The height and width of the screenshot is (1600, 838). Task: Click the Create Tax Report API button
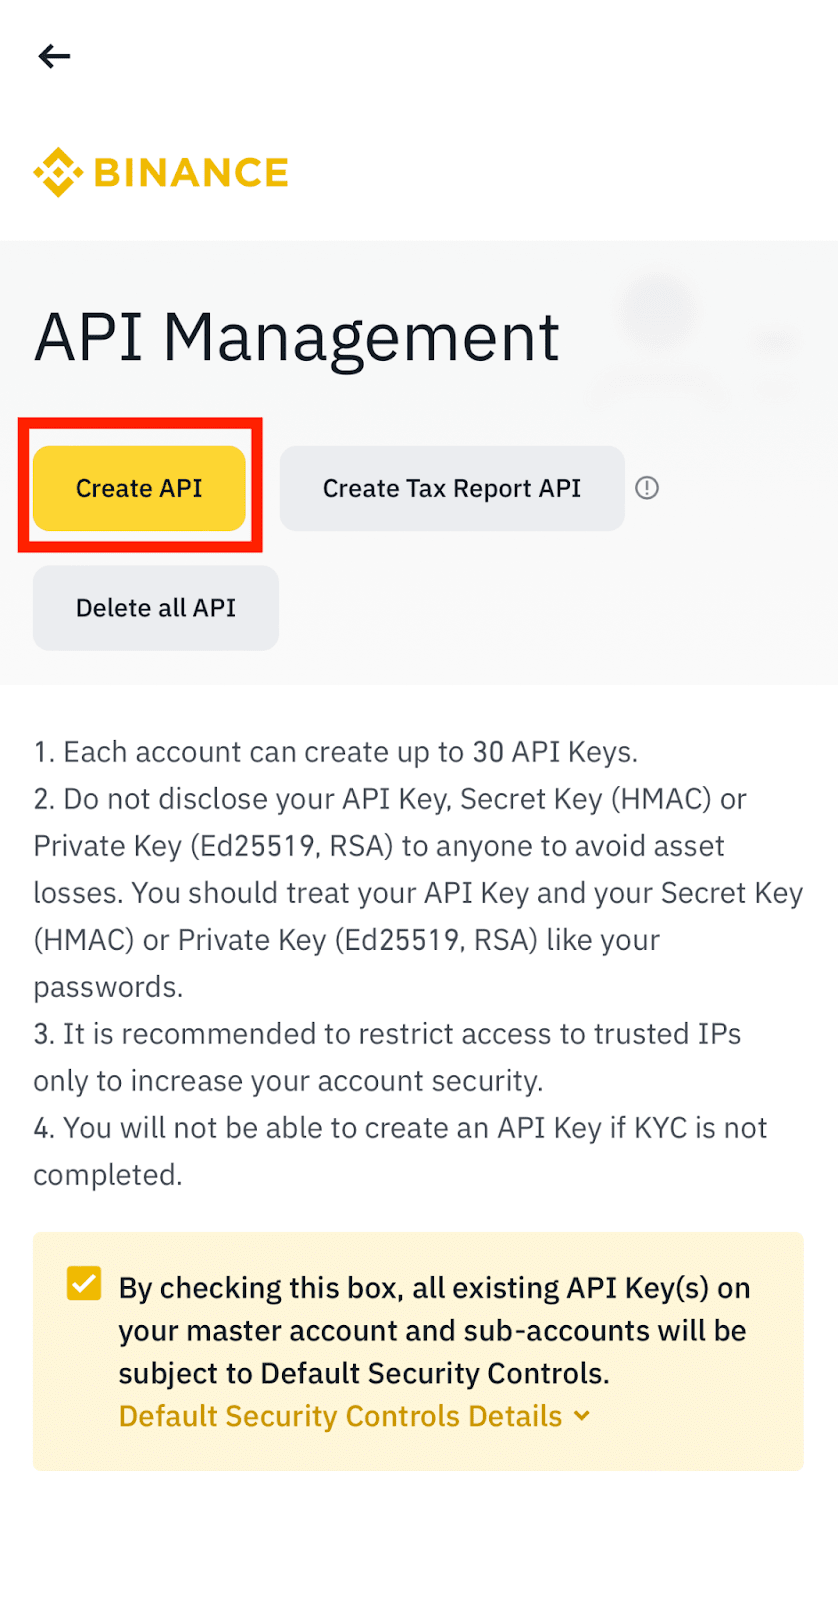452,488
